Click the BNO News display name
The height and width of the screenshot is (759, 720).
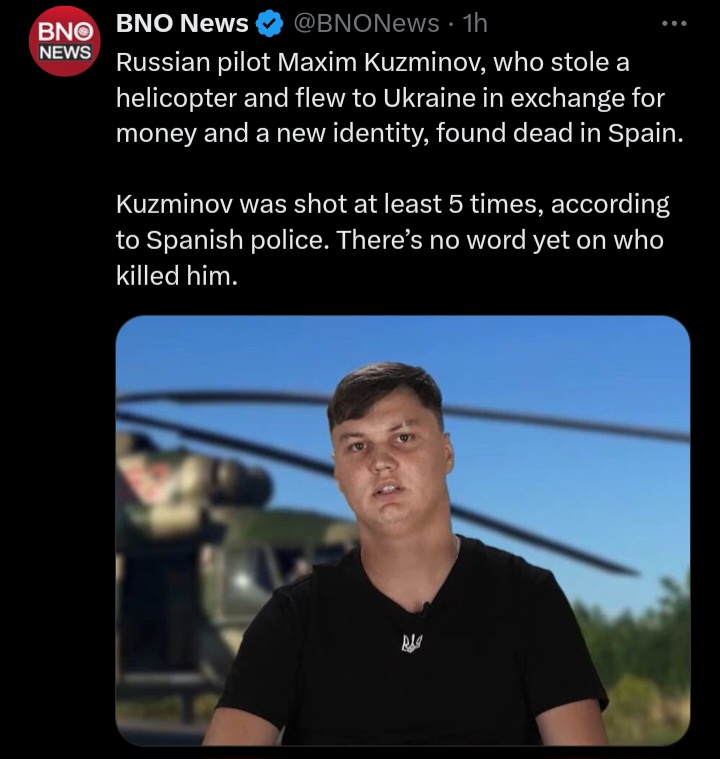point(182,23)
